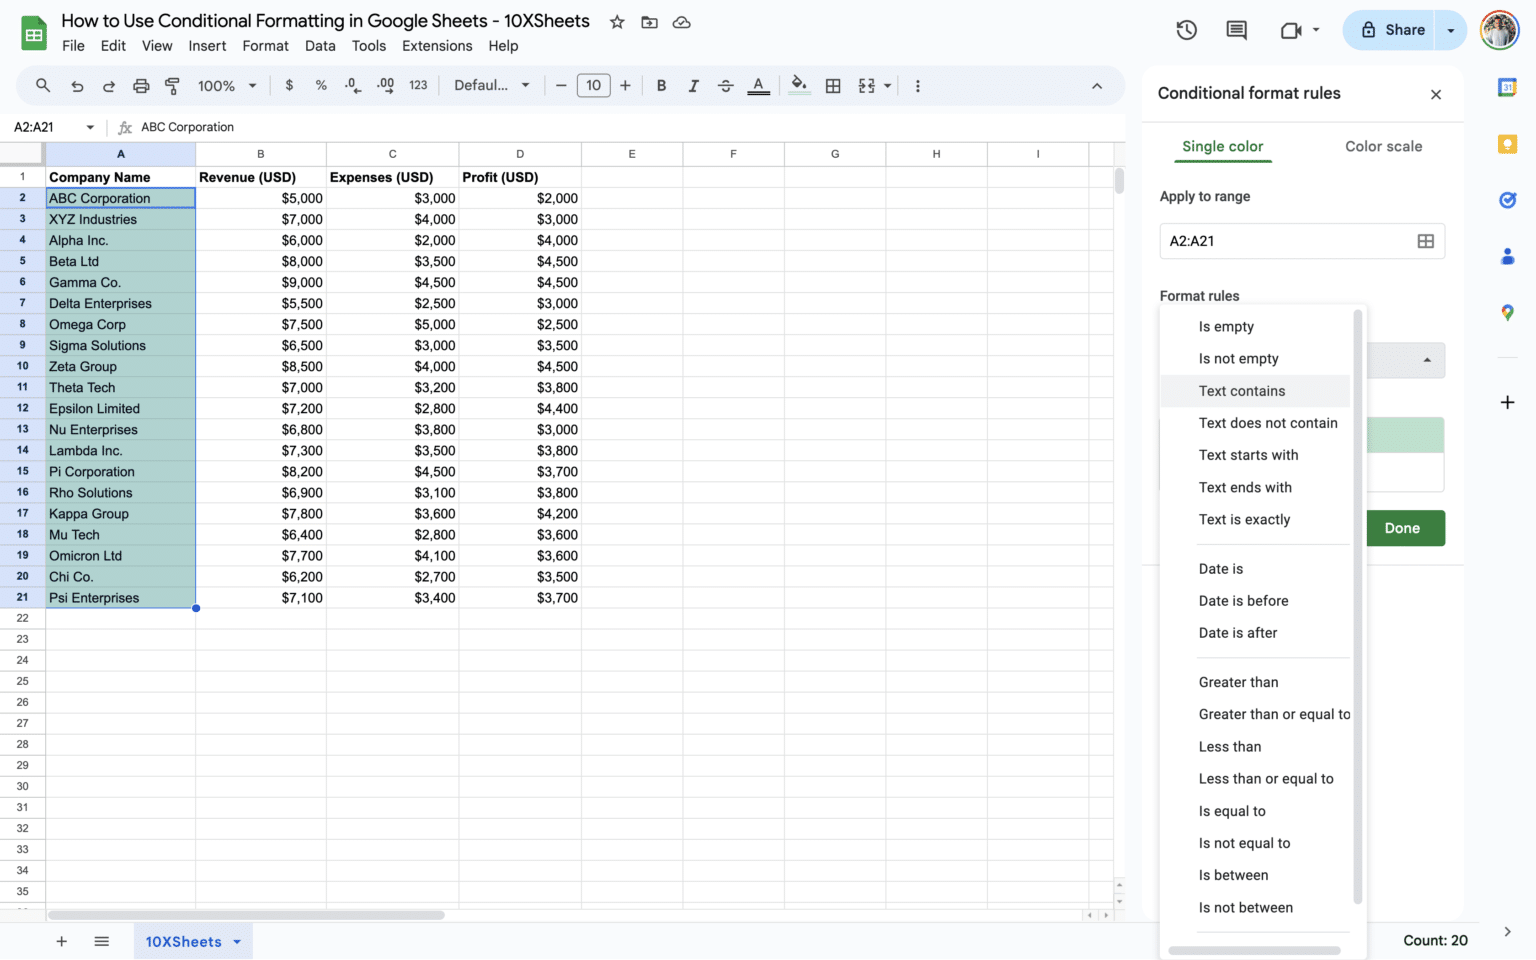
Task: Apply italic formatting
Action: coord(693,86)
